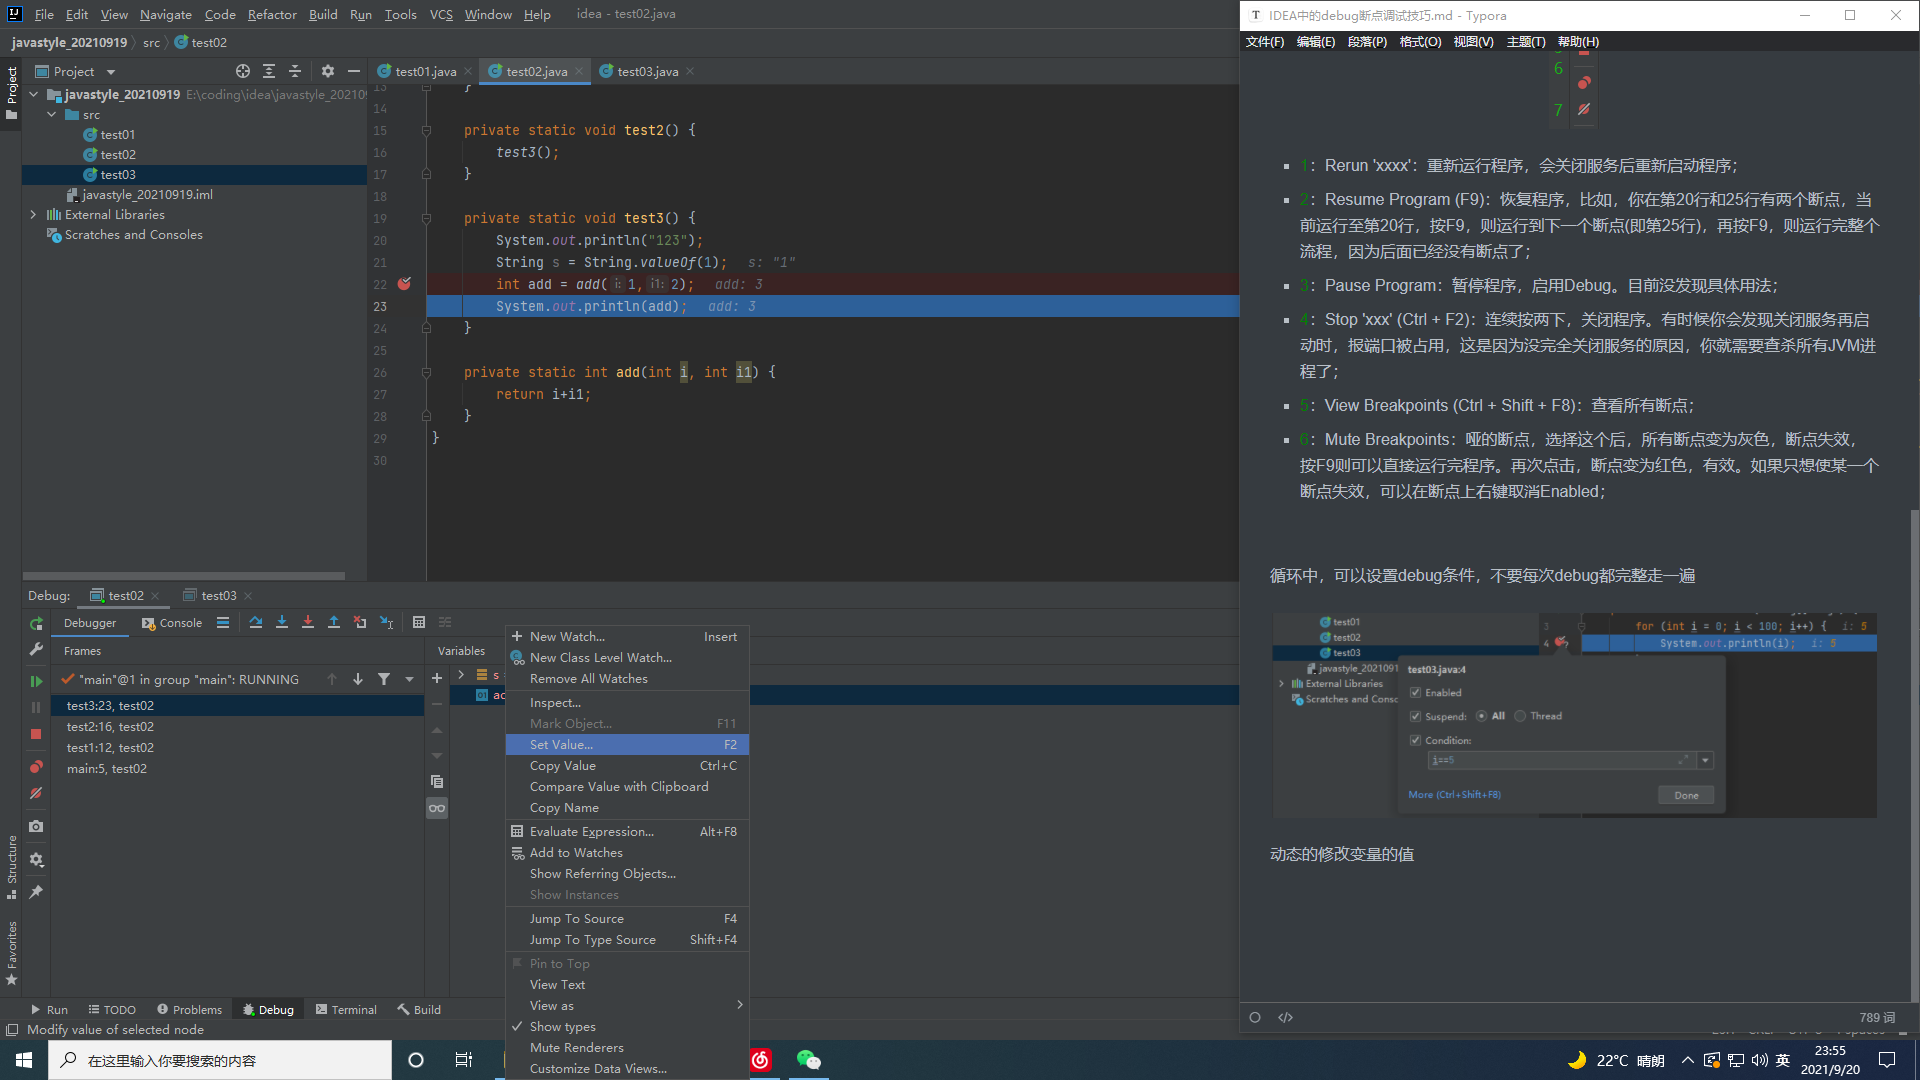Choose Set Value... from context menu

point(561,745)
